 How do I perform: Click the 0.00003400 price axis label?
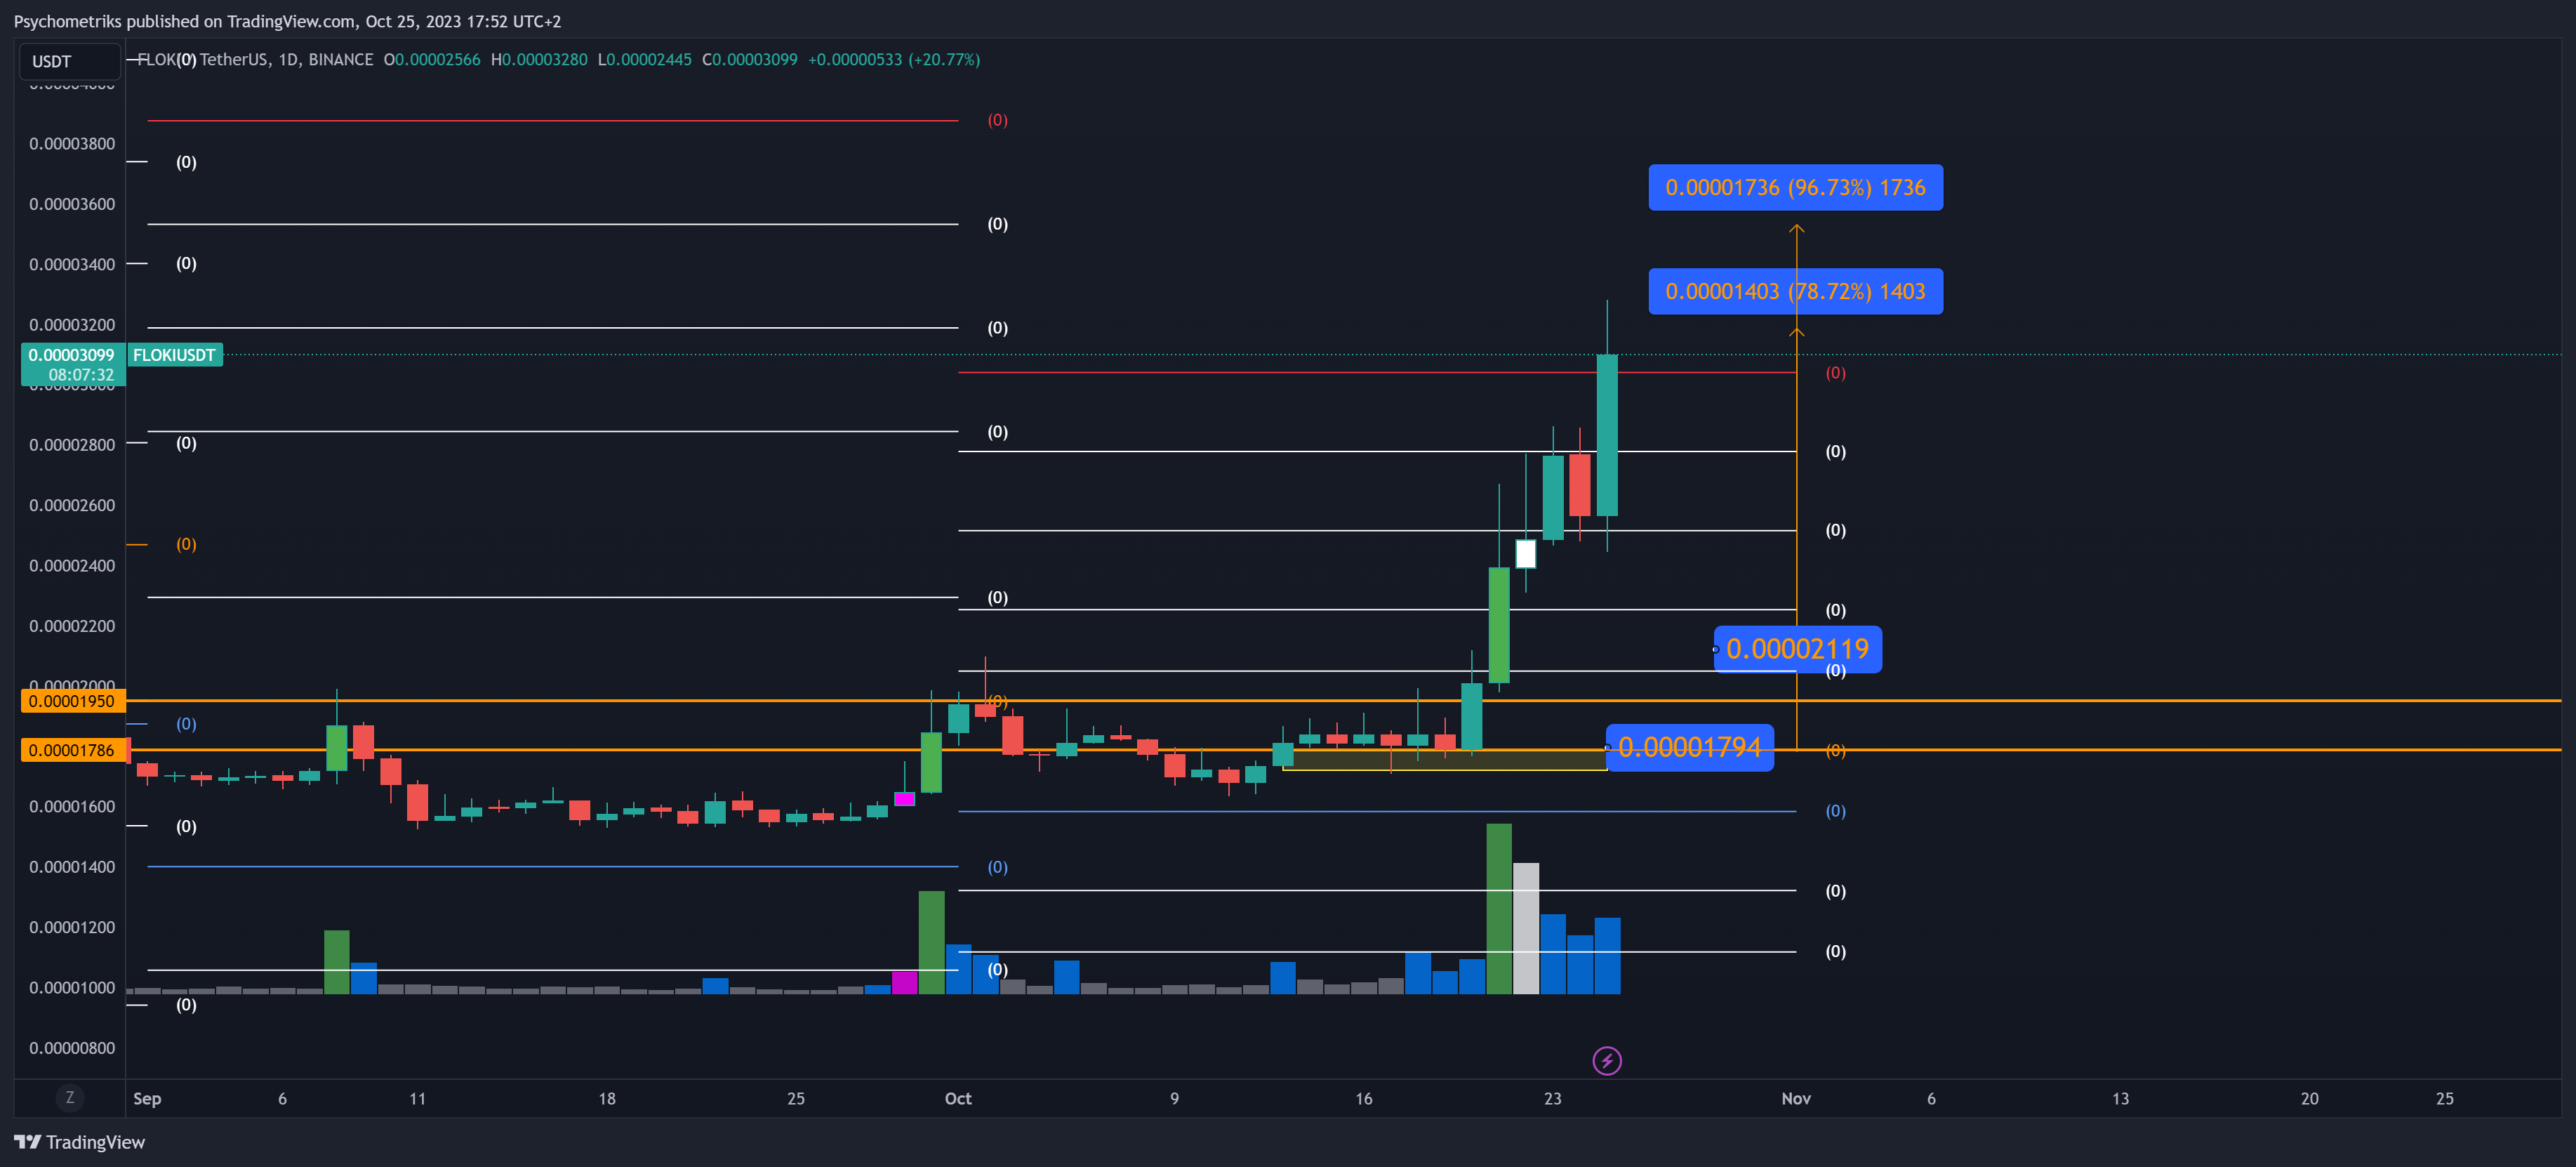[72, 264]
